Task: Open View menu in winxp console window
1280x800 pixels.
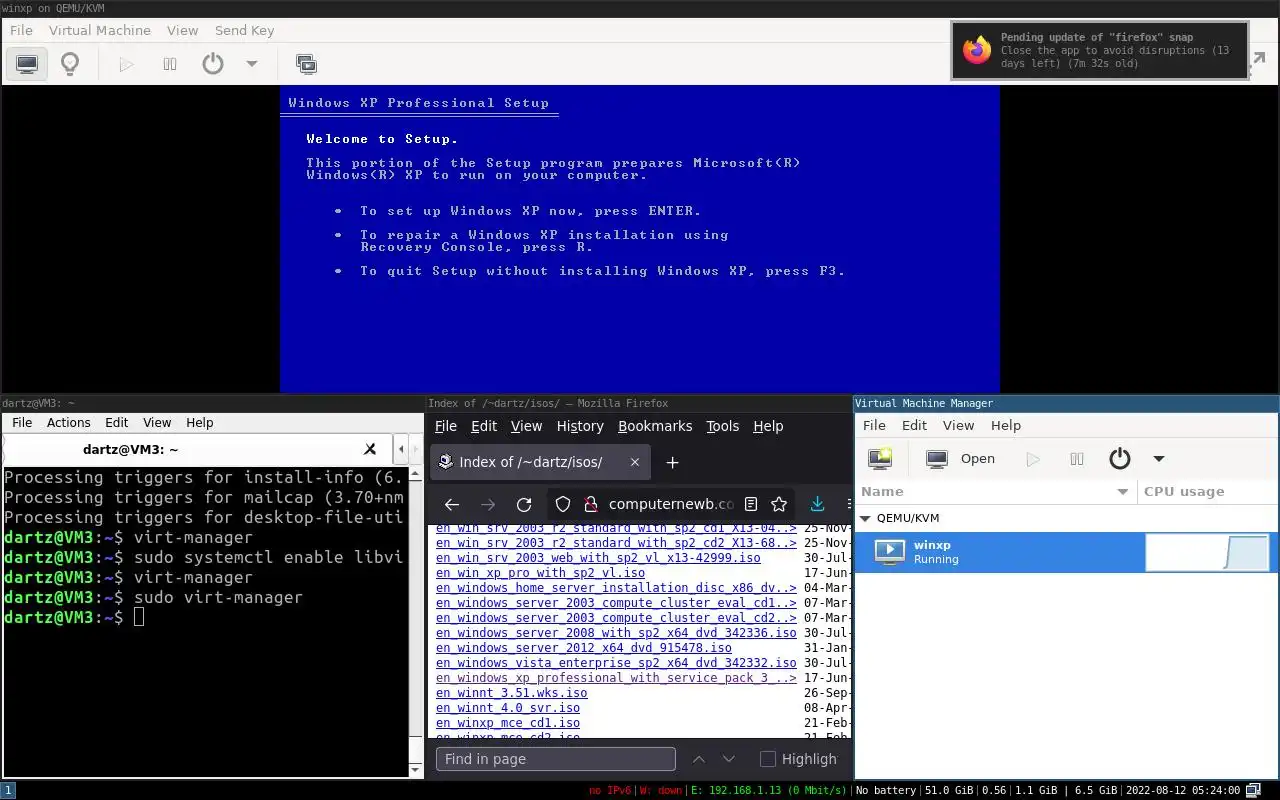Action: pyautogui.click(x=182, y=30)
